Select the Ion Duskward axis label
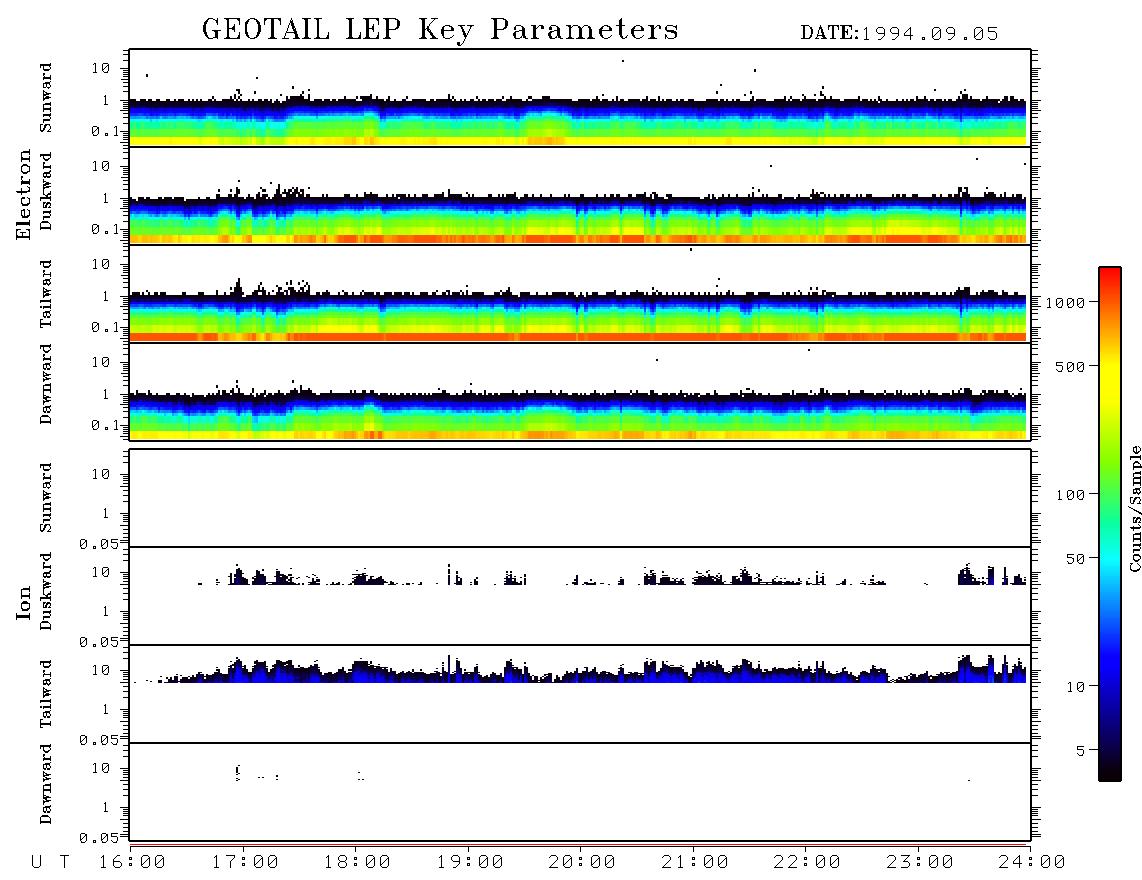1142x880 pixels. (46, 591)
